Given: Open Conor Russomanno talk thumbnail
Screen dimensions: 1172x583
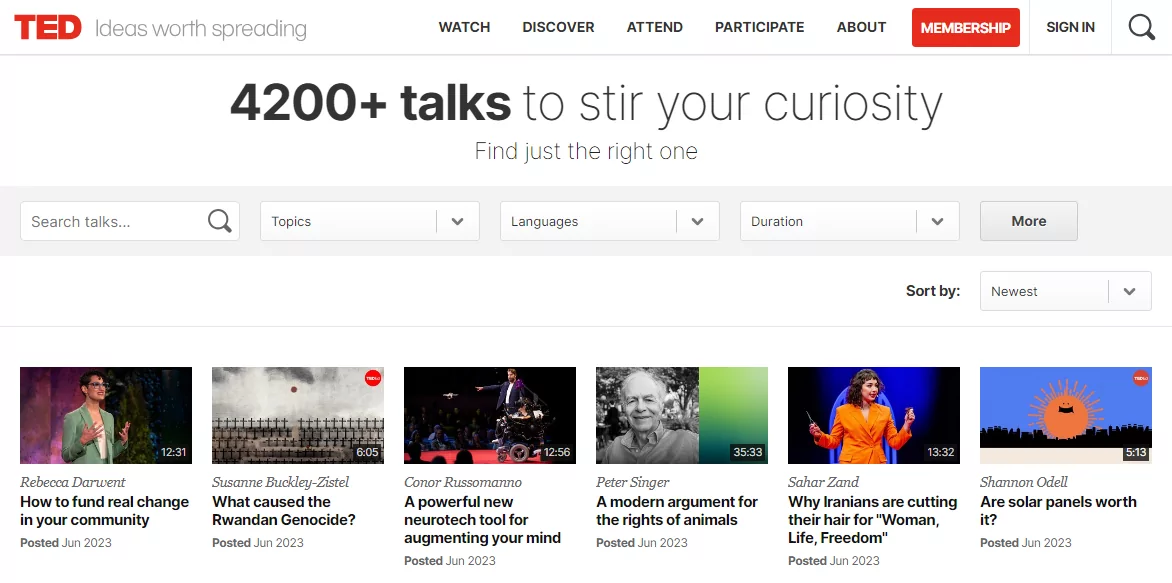Looking at the screenshot, I should [x=490, y=416].
